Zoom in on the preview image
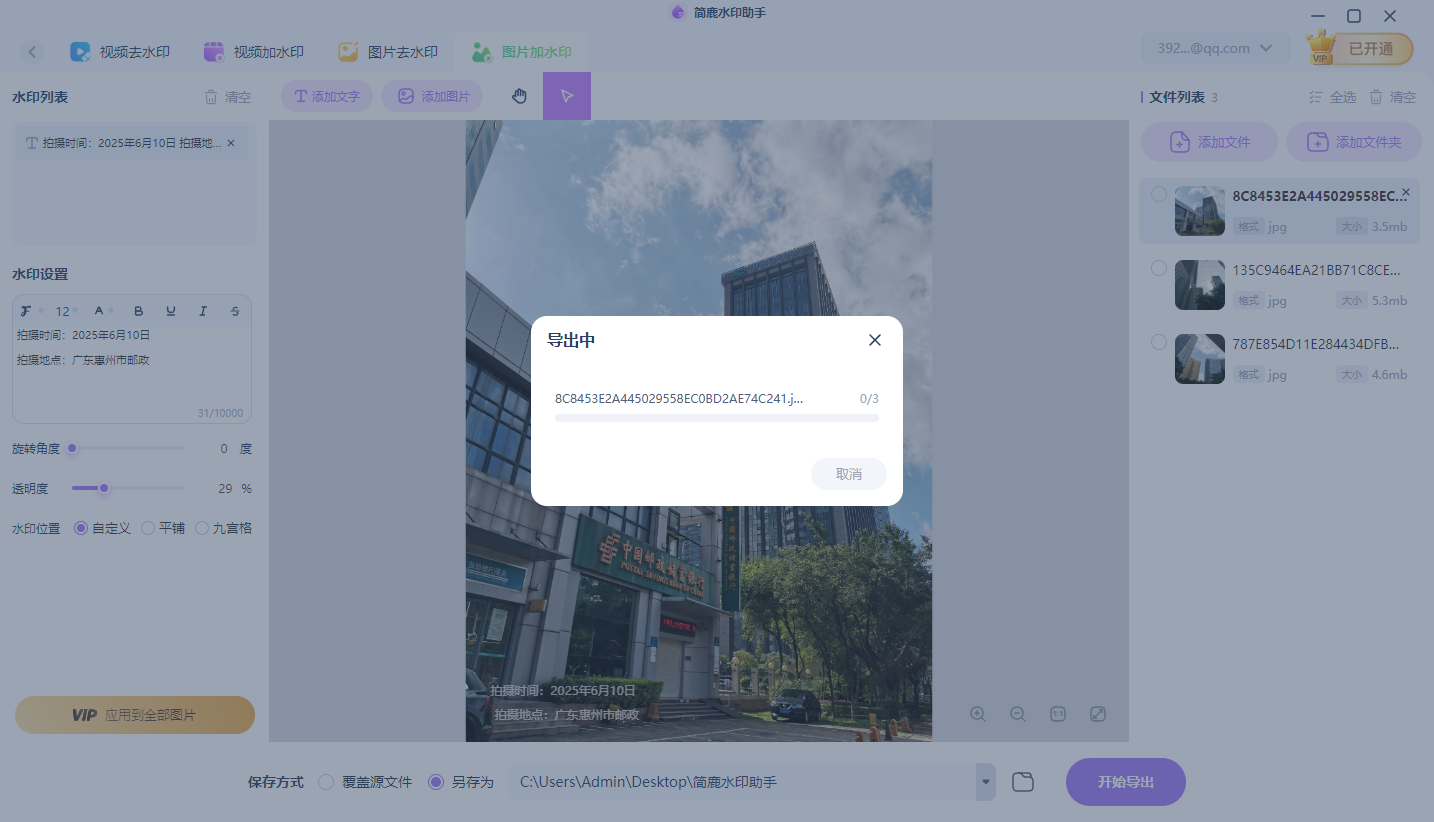Viewport: 1434px width, 822px height. pyautogui.click(x=977, y=714)
